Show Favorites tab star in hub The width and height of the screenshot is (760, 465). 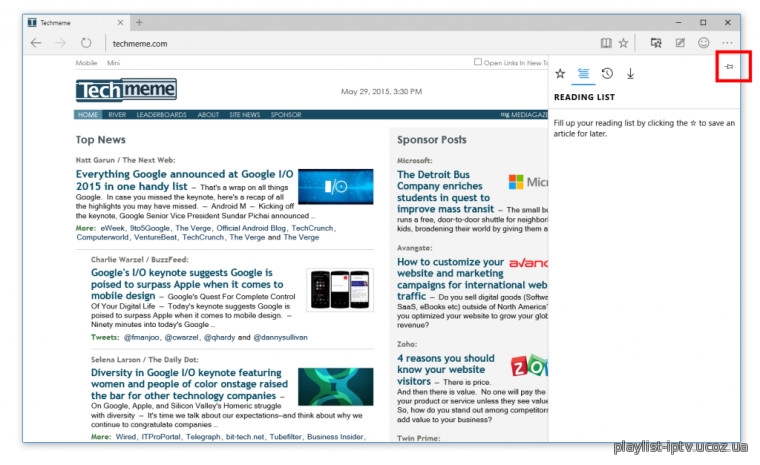pyautogui.click(x=560, y=74)
